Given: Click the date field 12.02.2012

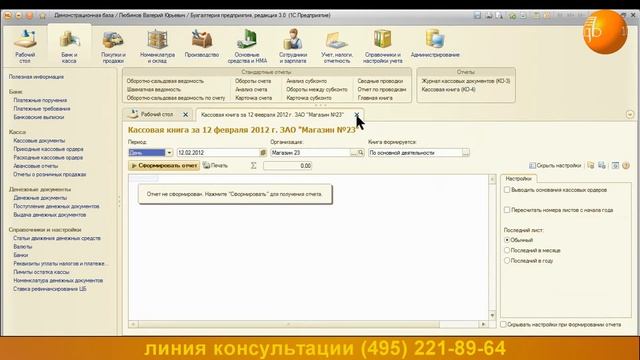Looking at the screenshot, I should tap(218, 153).
